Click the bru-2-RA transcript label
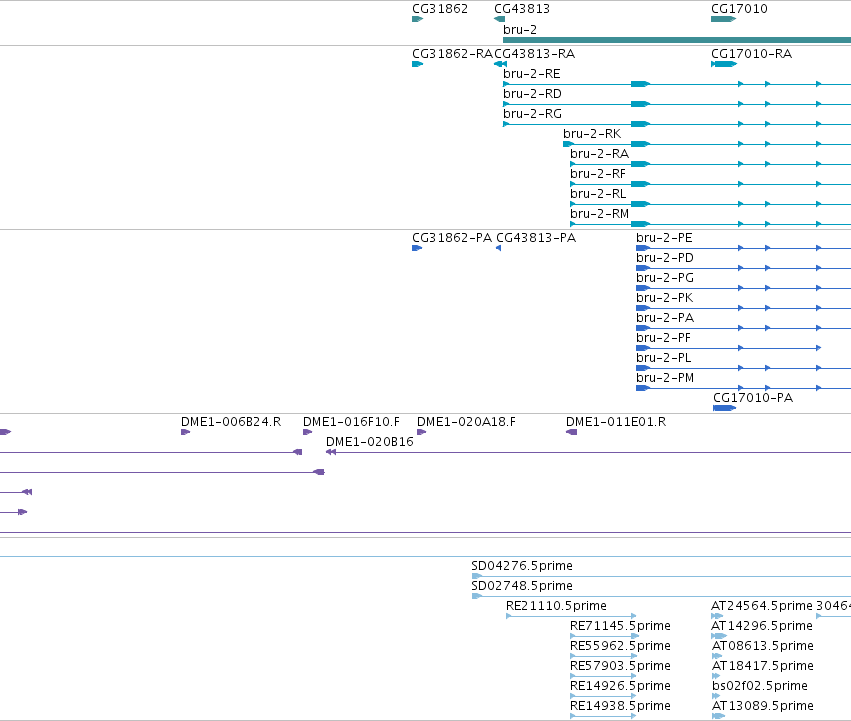The image size is (851, 721). [599, 154]
